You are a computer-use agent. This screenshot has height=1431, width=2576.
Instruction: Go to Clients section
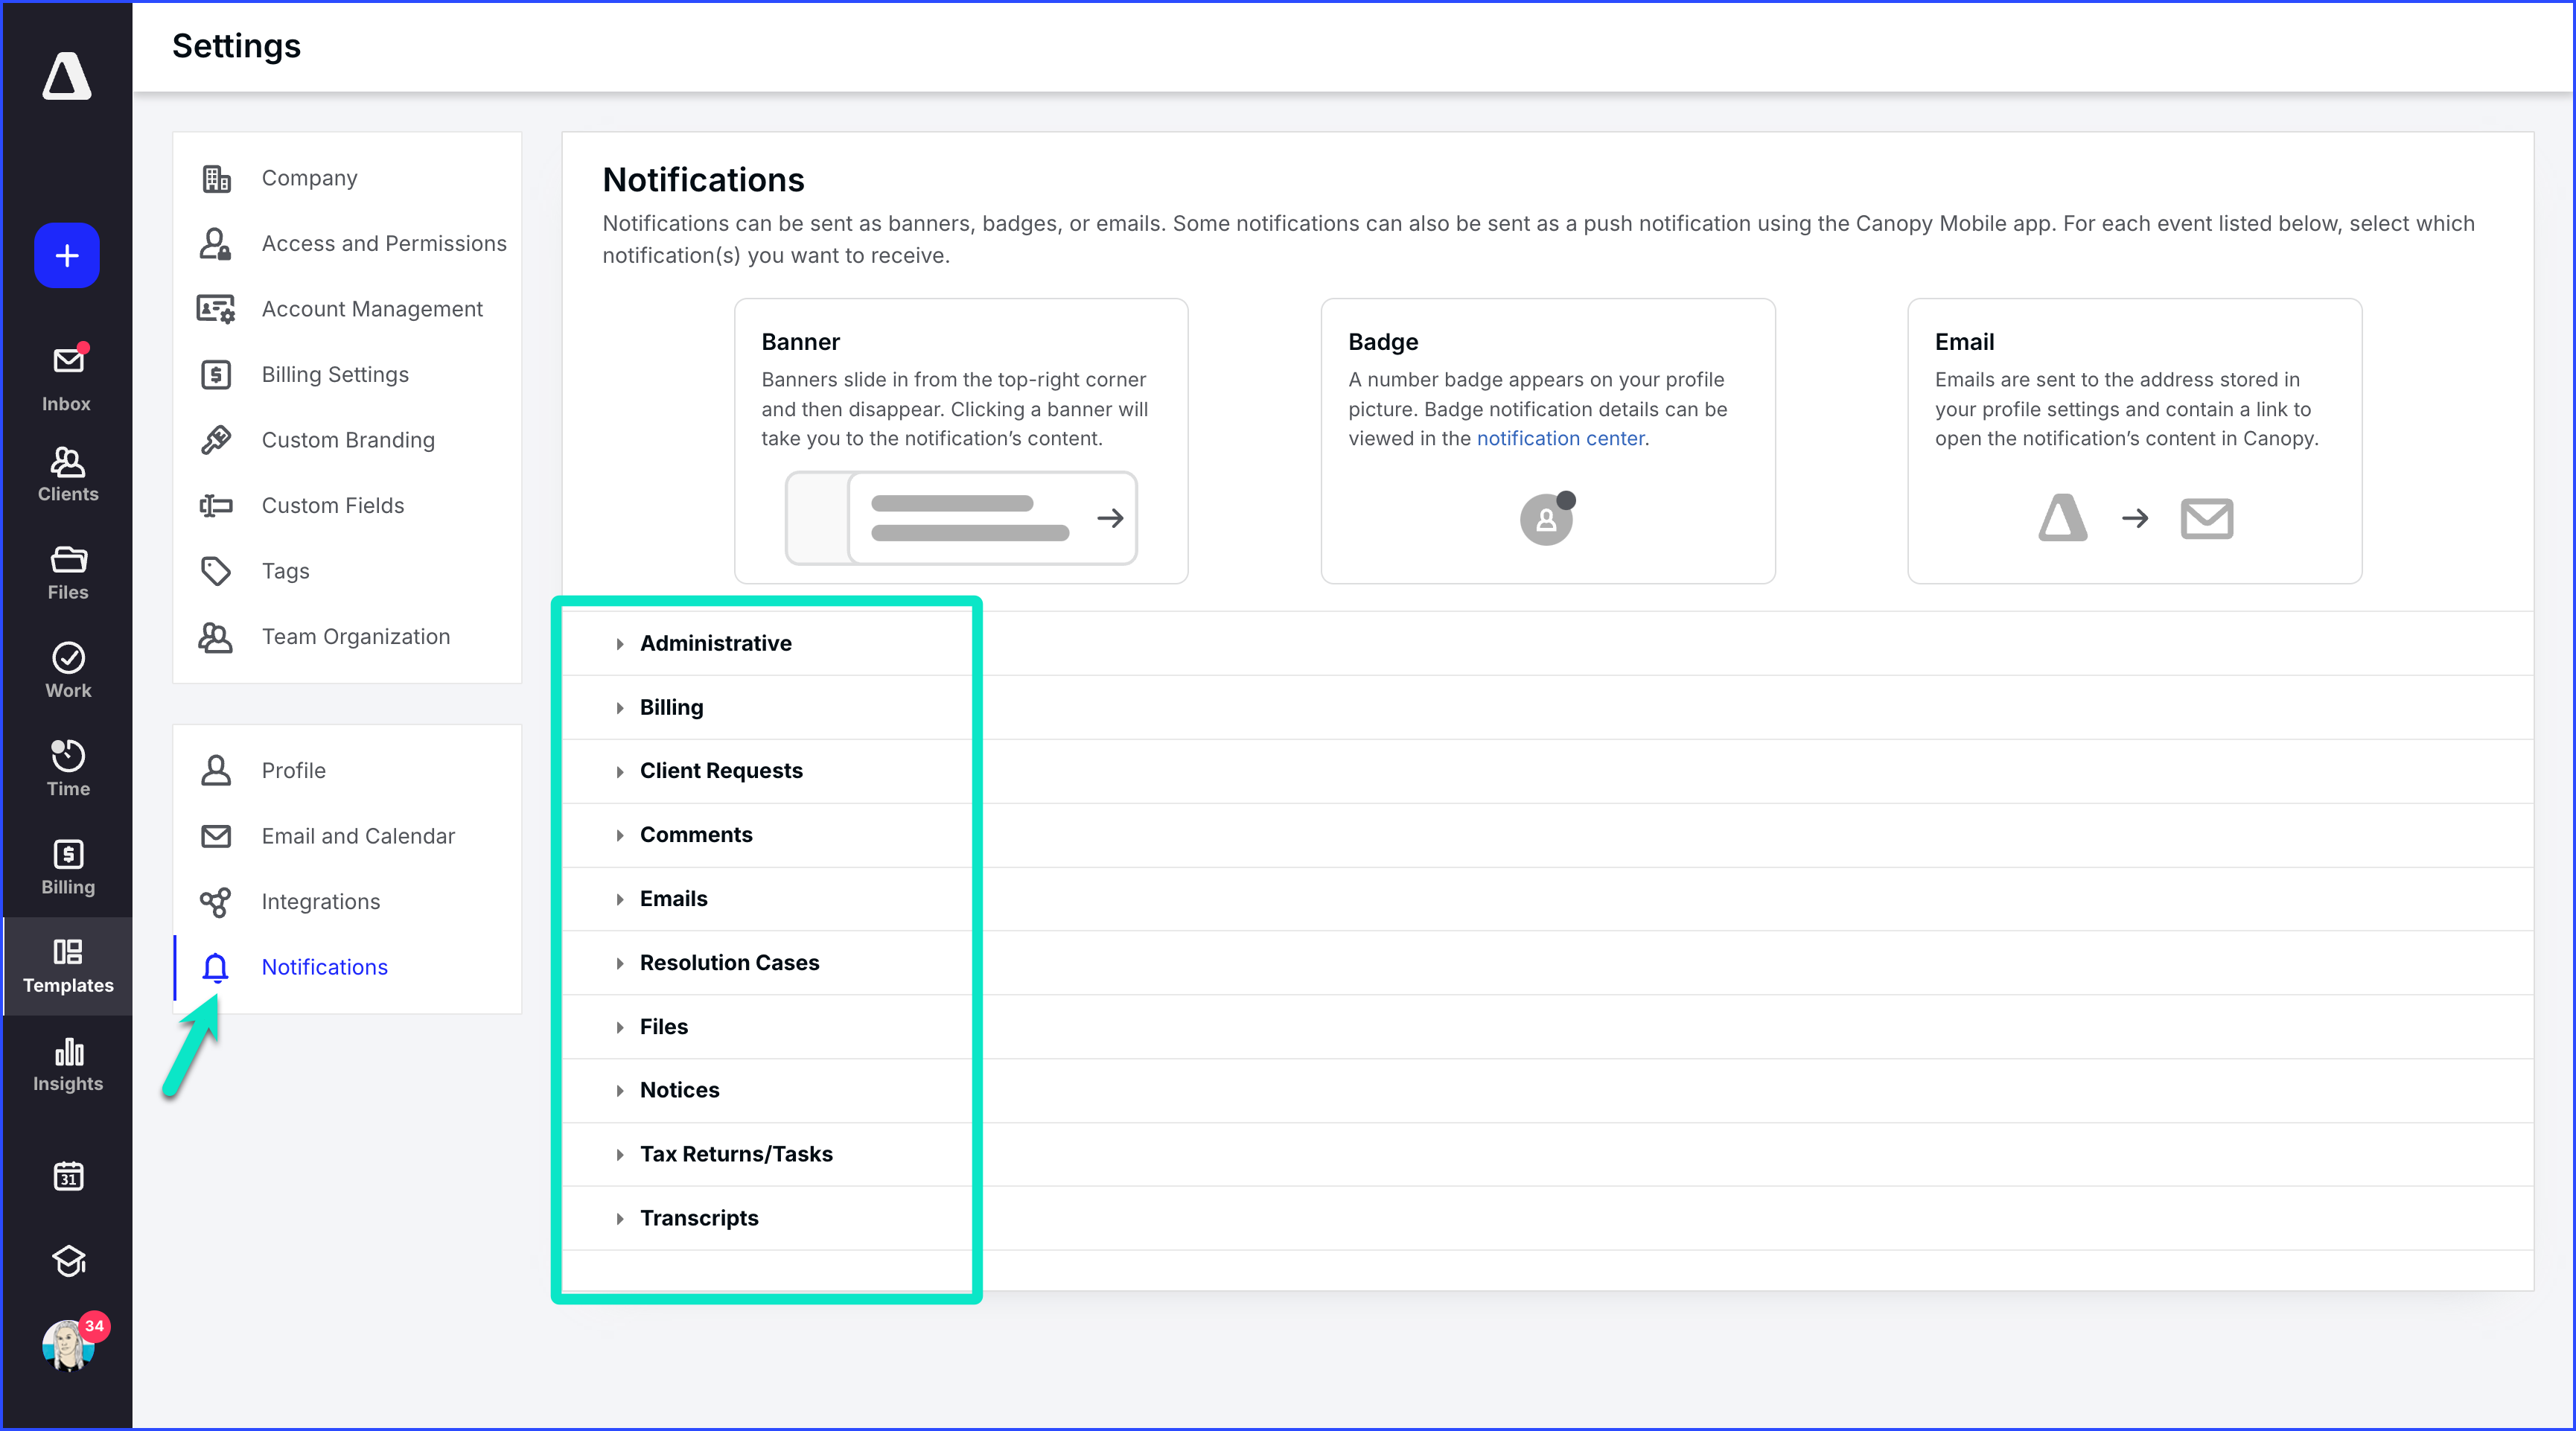click(67, 474)
